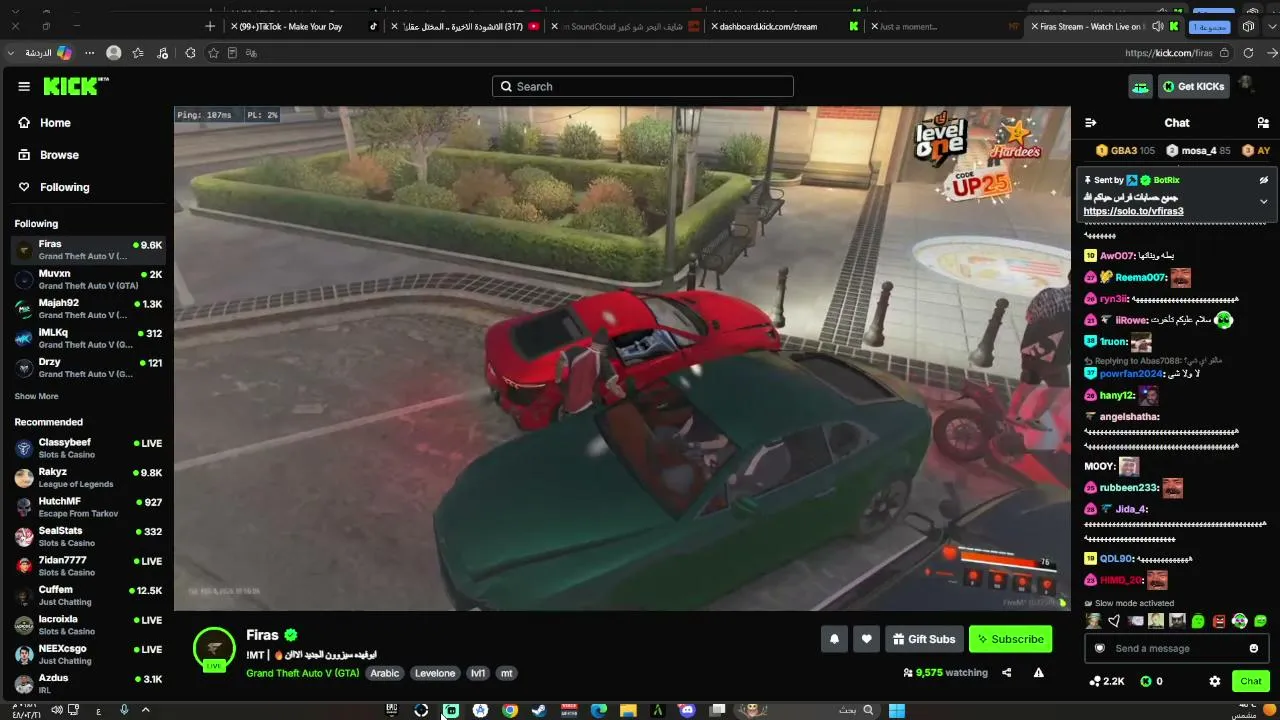Switch to dashboard.kick.com/stream tab
This screenshot has height=720, width=1280.
tap(784, 26)
